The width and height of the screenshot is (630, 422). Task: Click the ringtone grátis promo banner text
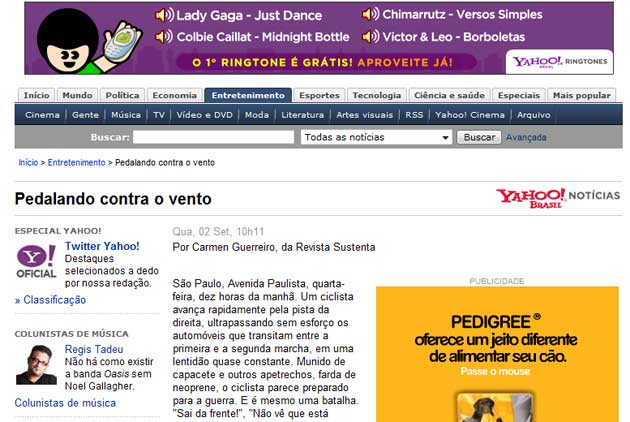click(x=323, y=63)
